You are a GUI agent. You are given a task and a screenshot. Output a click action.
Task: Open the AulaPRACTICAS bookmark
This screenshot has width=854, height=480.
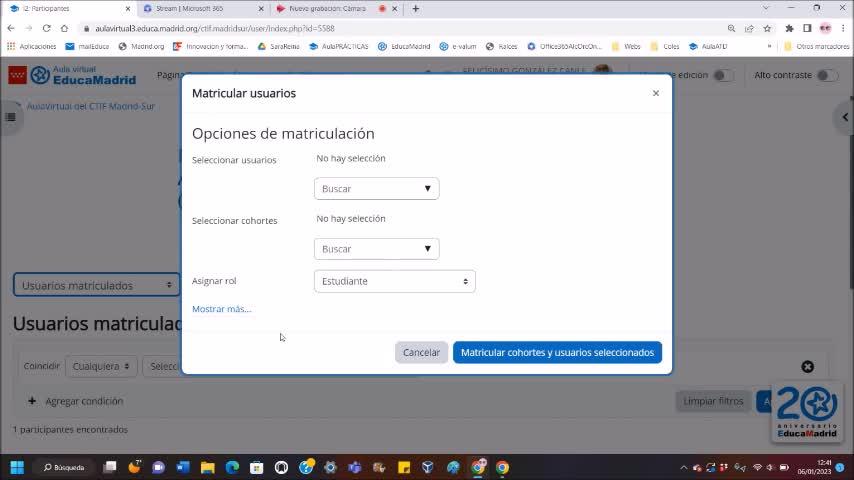339,47
